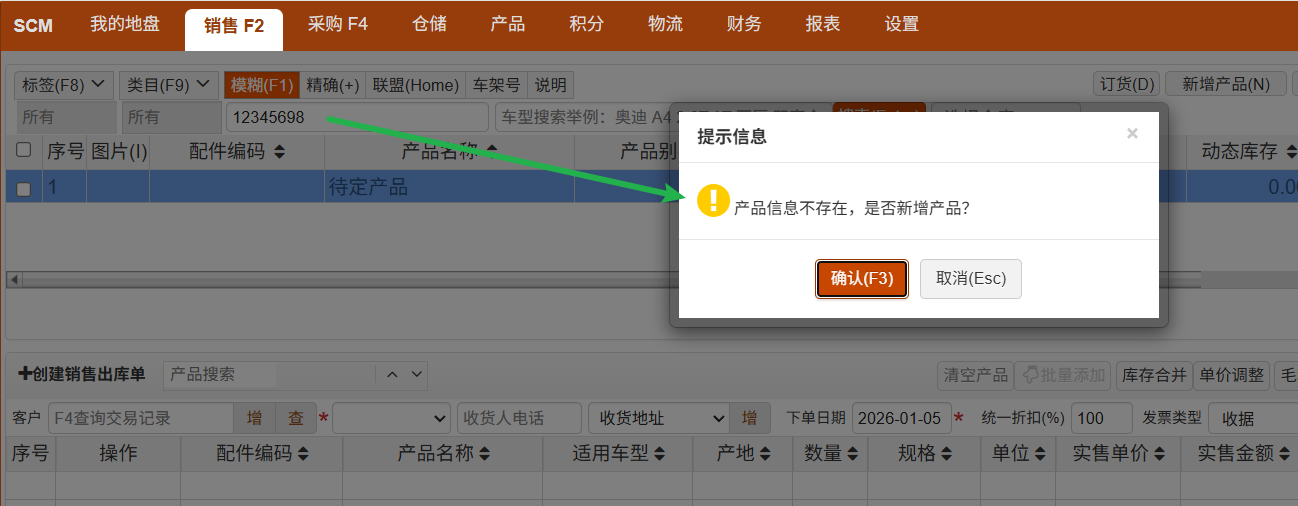
Task: Select the 模糊(F1) search mode toggle
Action: [x=262, y=85]
